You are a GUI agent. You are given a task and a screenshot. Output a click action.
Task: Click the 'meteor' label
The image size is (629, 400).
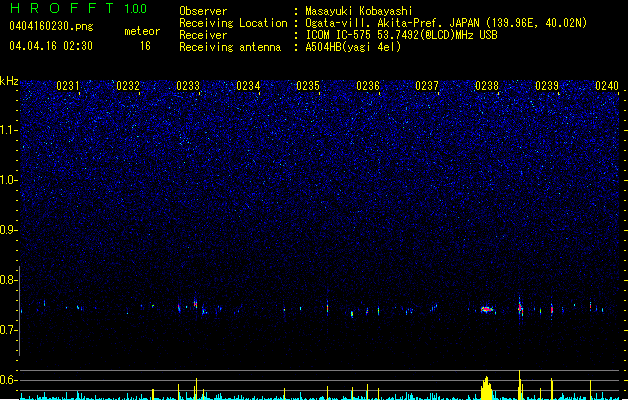click(142, 31)
